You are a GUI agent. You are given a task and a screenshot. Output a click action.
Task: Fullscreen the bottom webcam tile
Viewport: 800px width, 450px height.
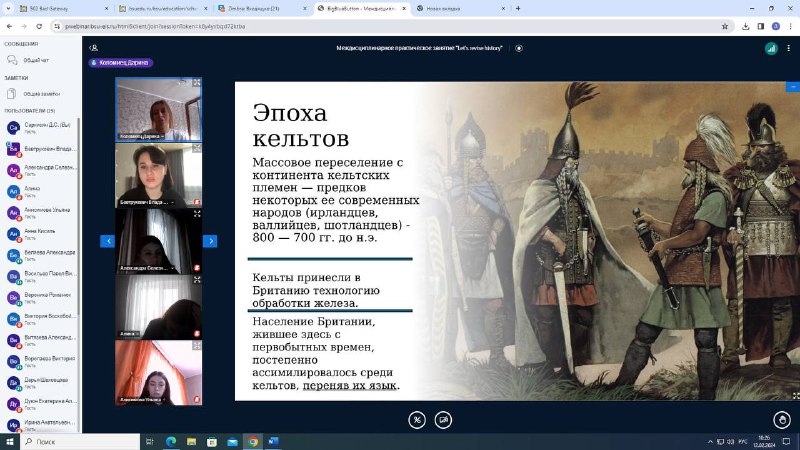pyautogui.click(x=196, y=345)
